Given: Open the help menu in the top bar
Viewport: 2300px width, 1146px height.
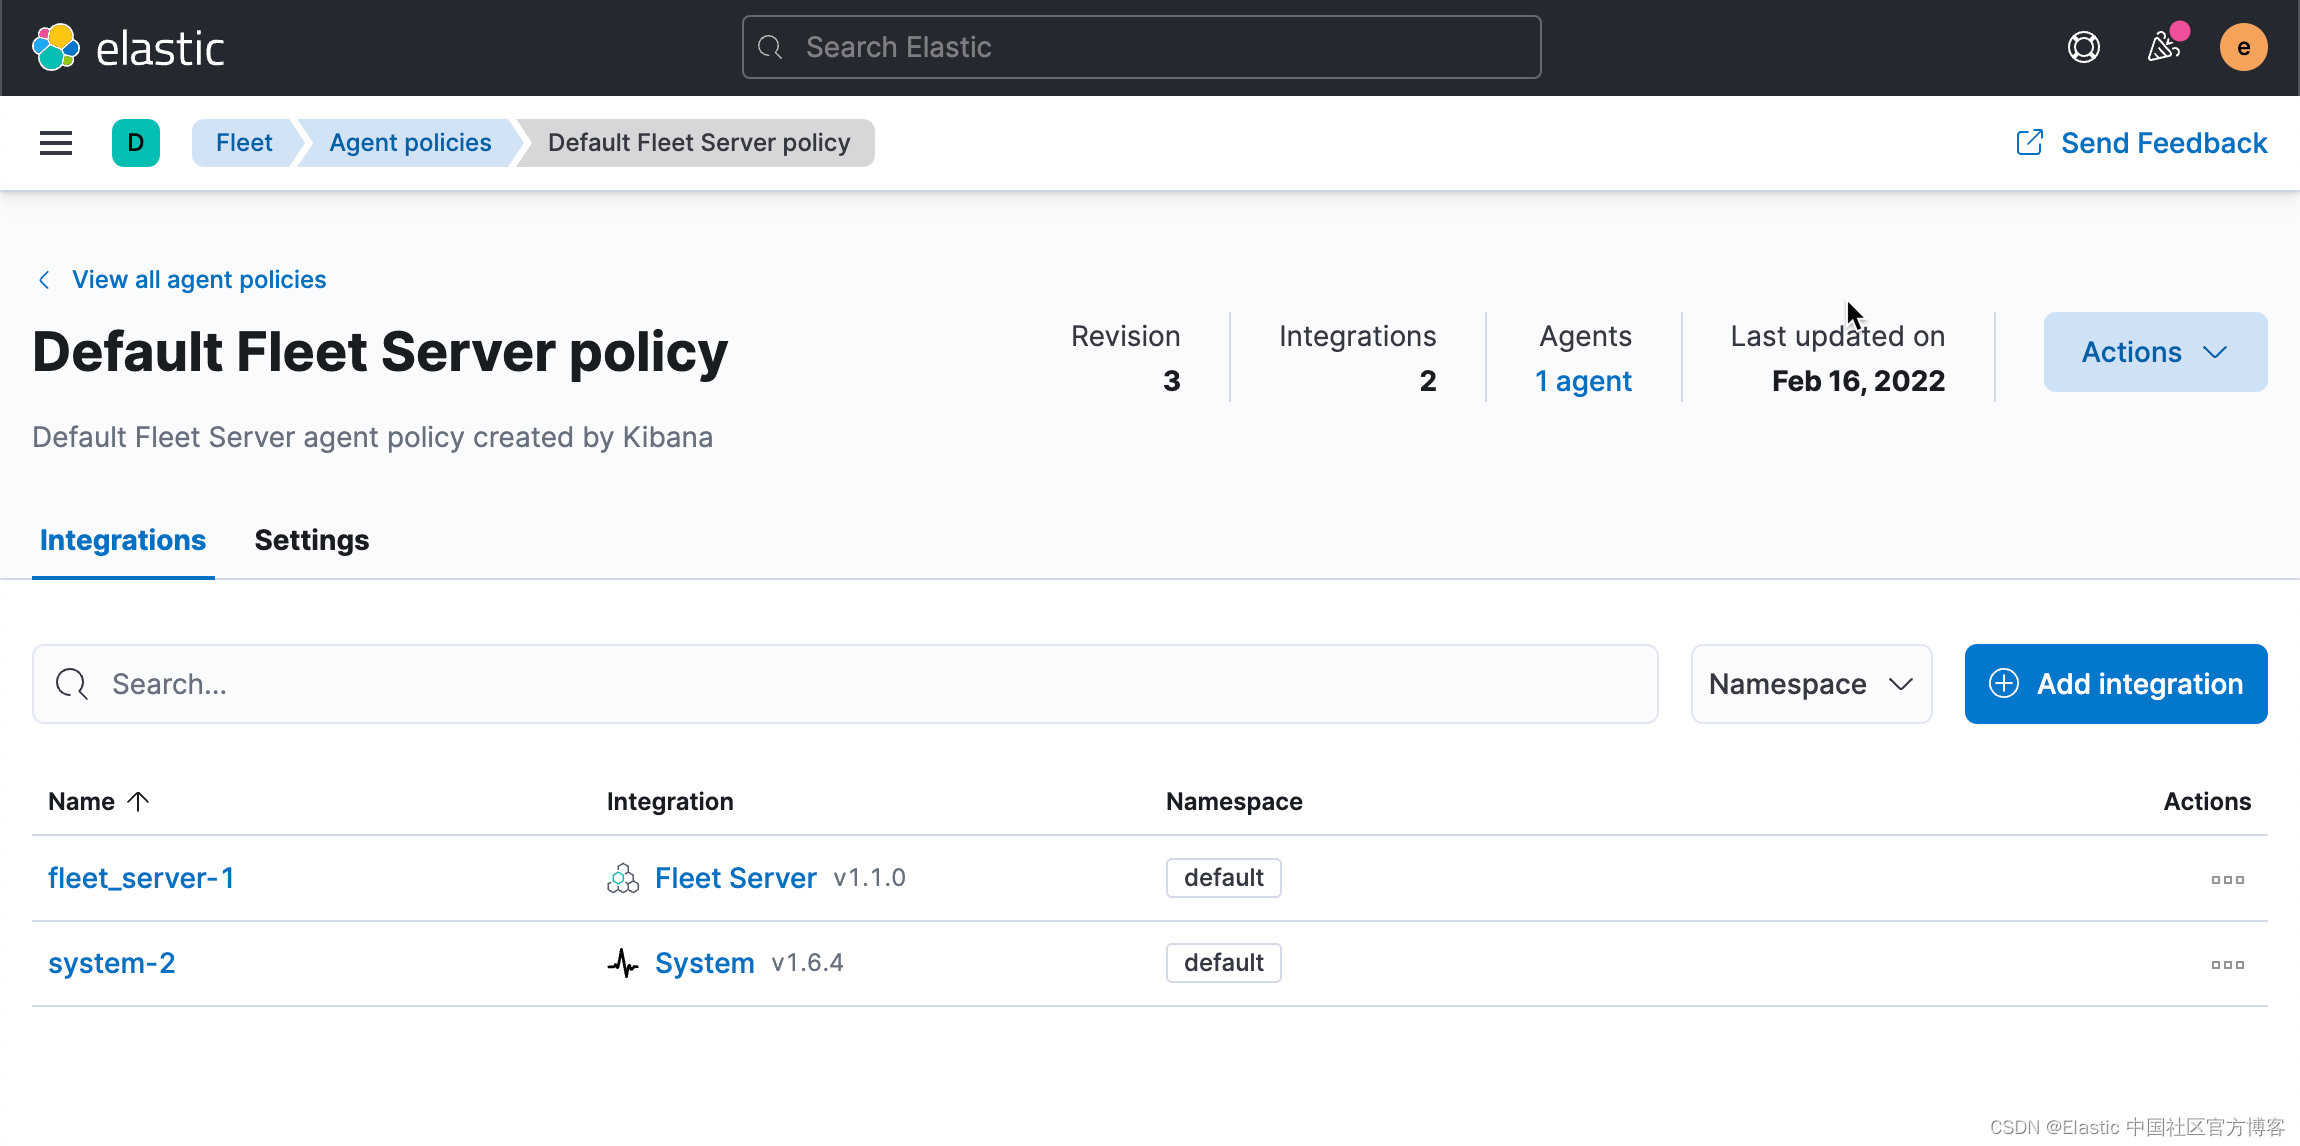Looking at the screenshot, I should point(2082,46).
